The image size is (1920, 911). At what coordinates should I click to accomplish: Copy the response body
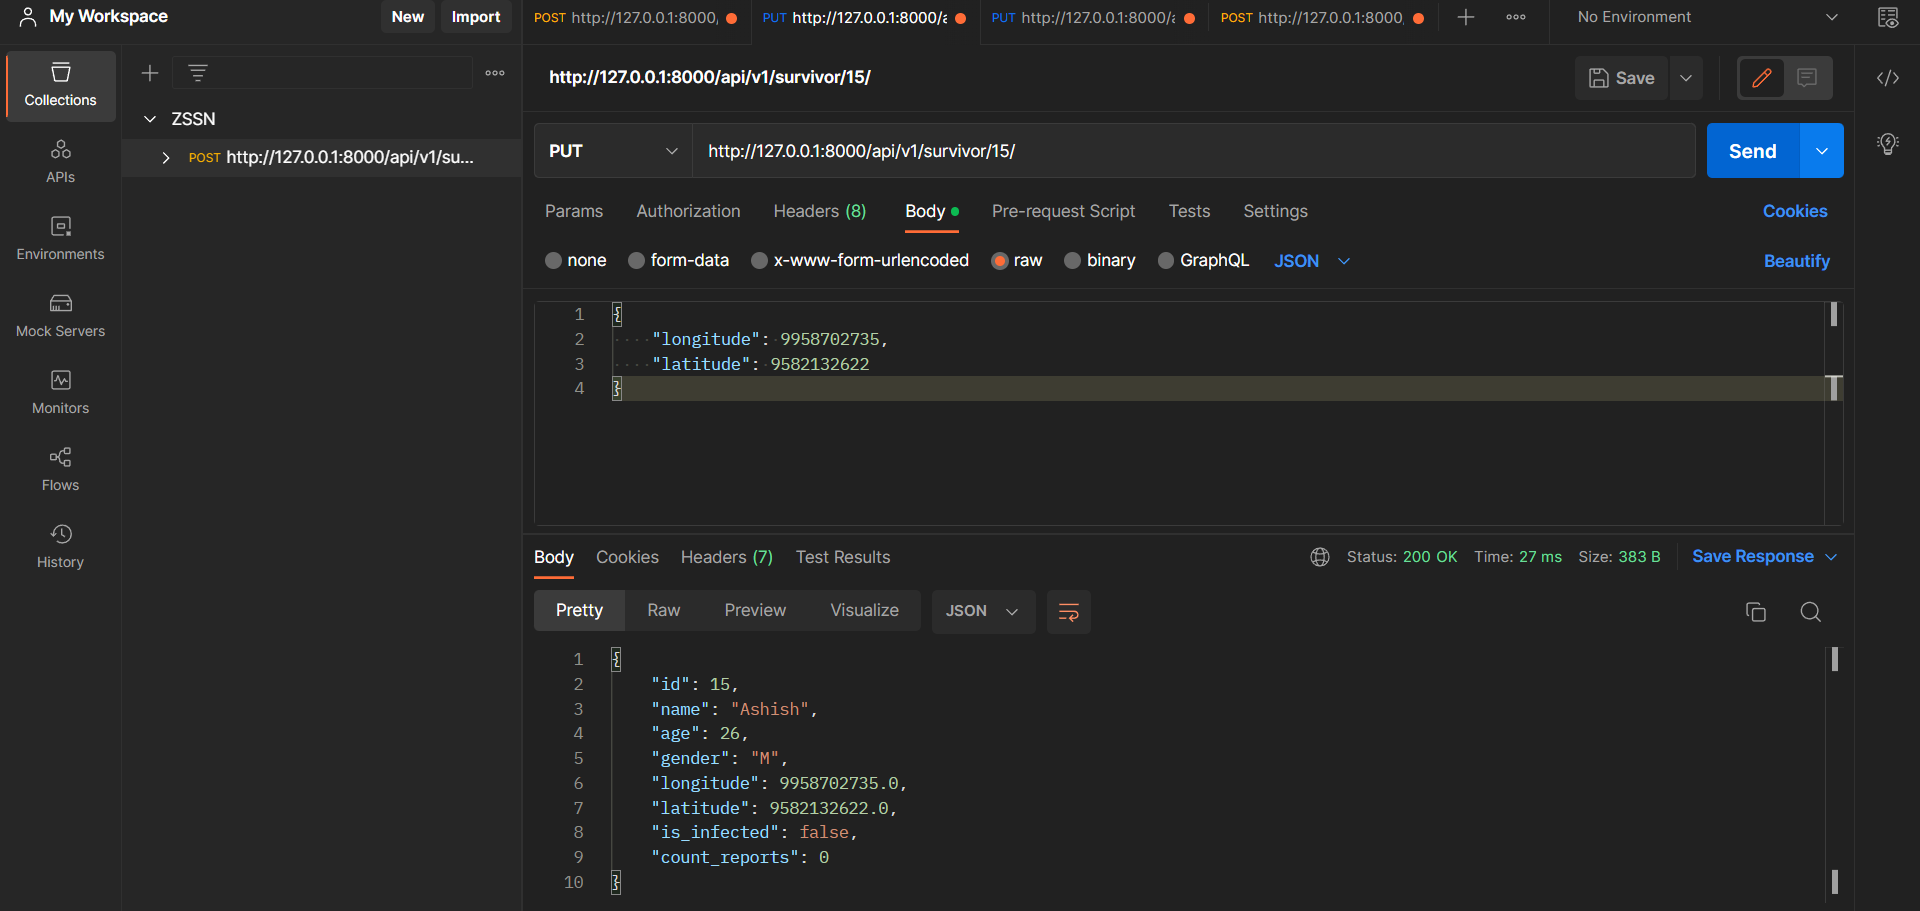1756,611
